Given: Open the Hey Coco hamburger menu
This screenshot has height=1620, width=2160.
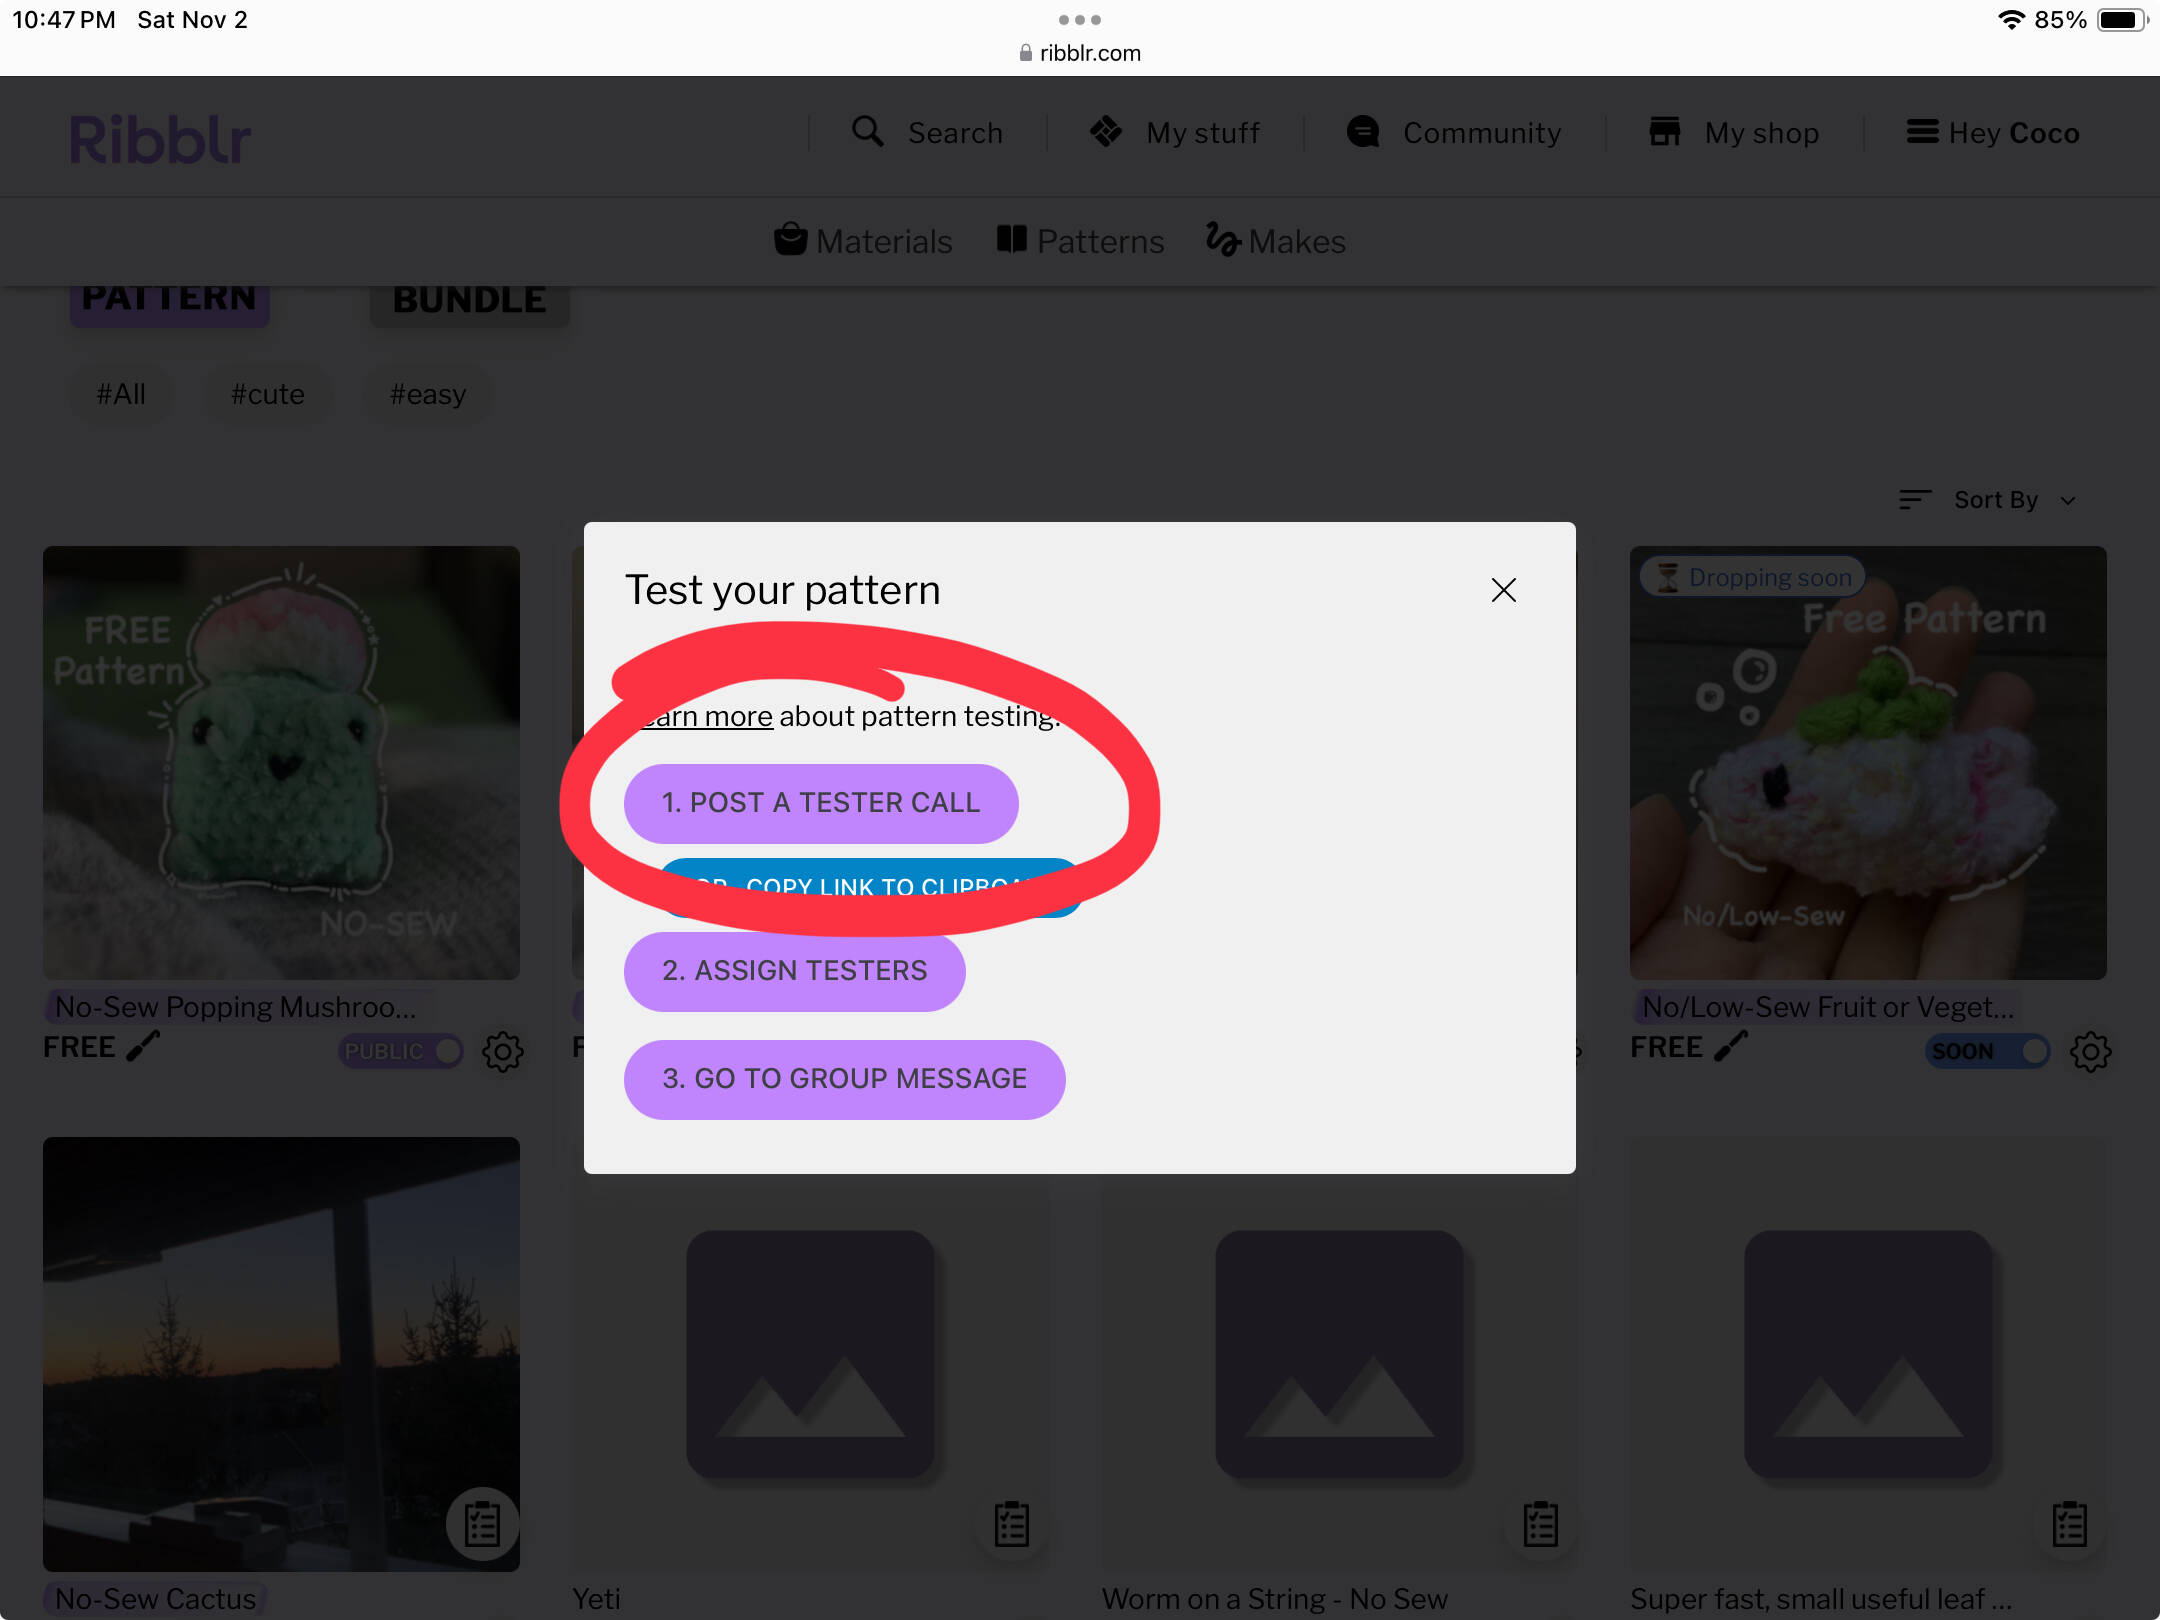Looking at the screenshot, I should pos(1993,132).
